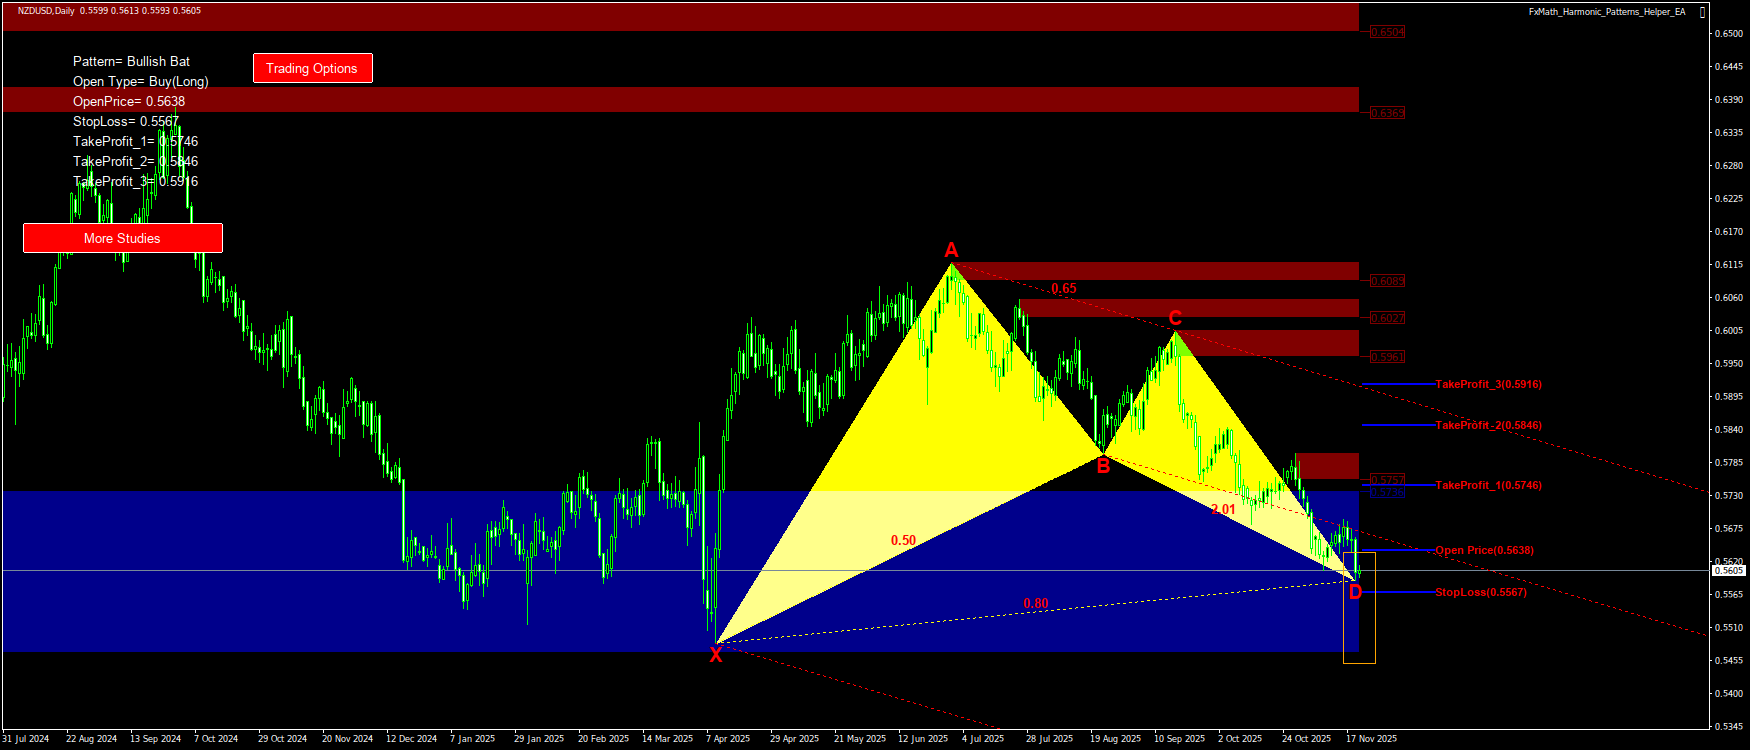Select the red D pattern point marker
1750x750 pixels.
click(x=1355, y=592)
